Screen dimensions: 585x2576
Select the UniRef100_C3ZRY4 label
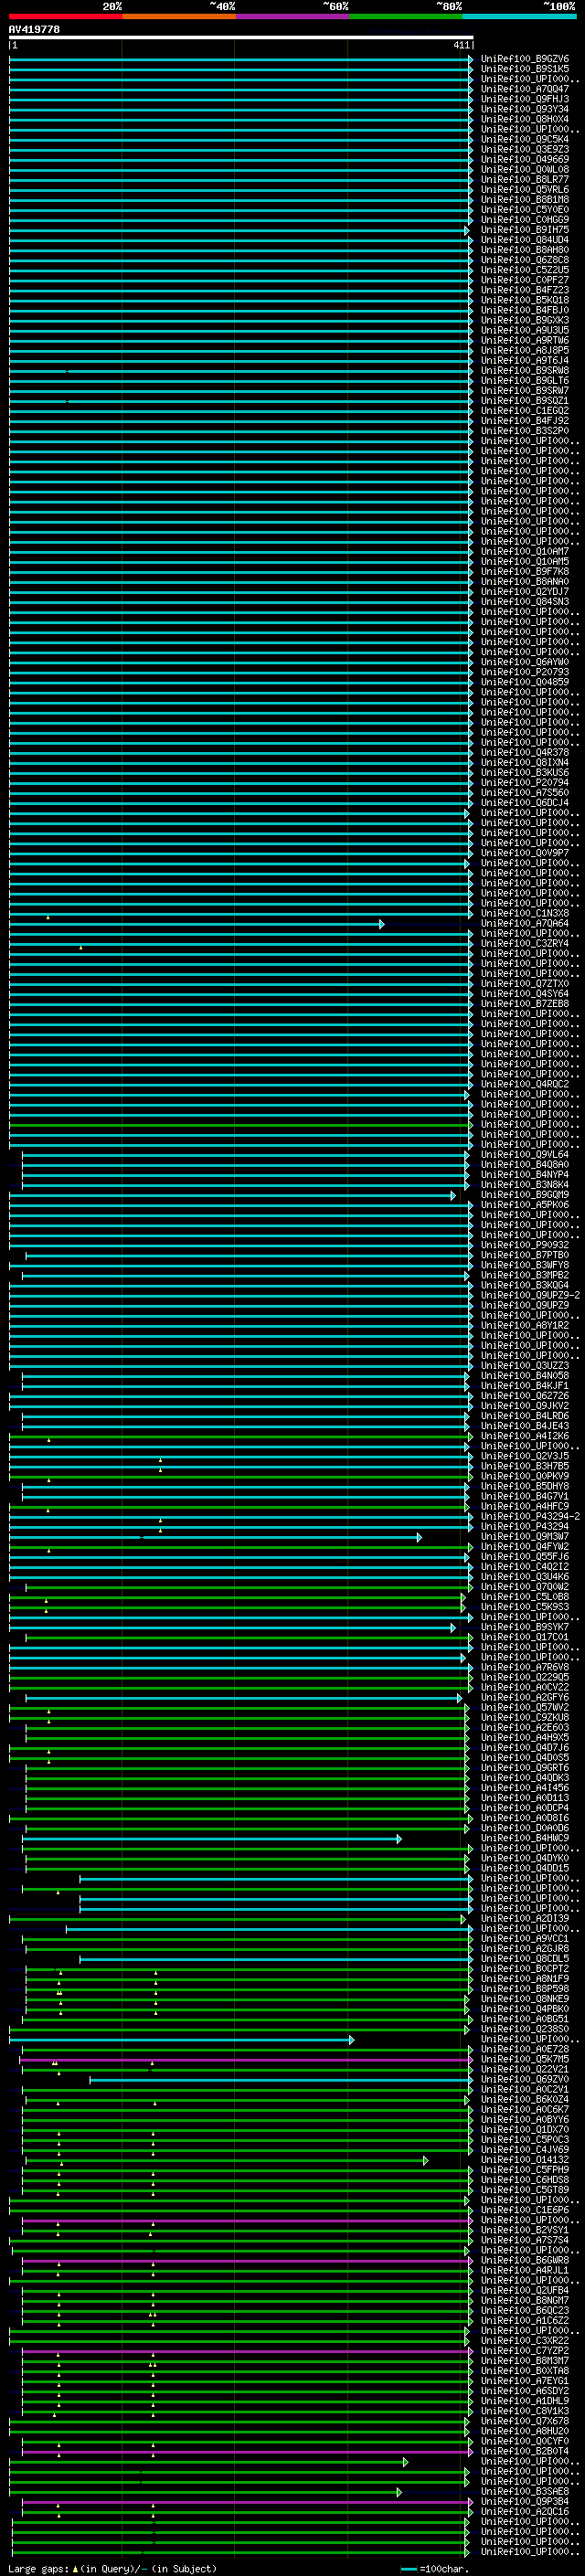coord(525,943)
